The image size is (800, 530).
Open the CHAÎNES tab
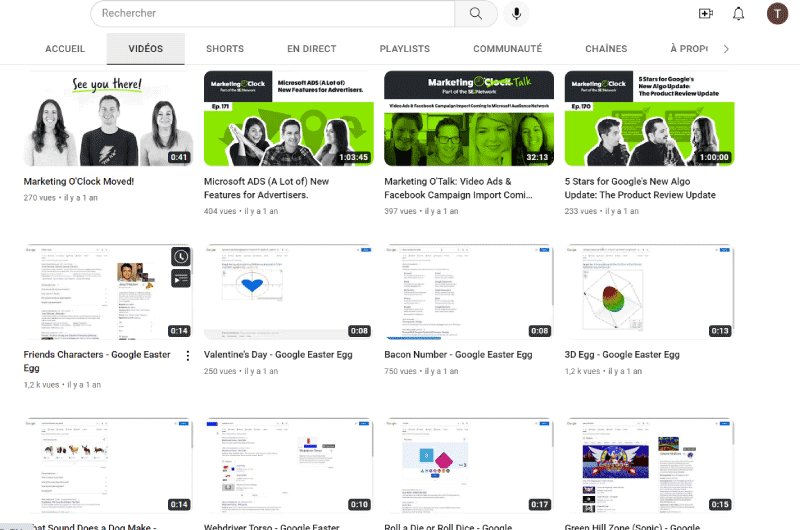coord(606,49)
